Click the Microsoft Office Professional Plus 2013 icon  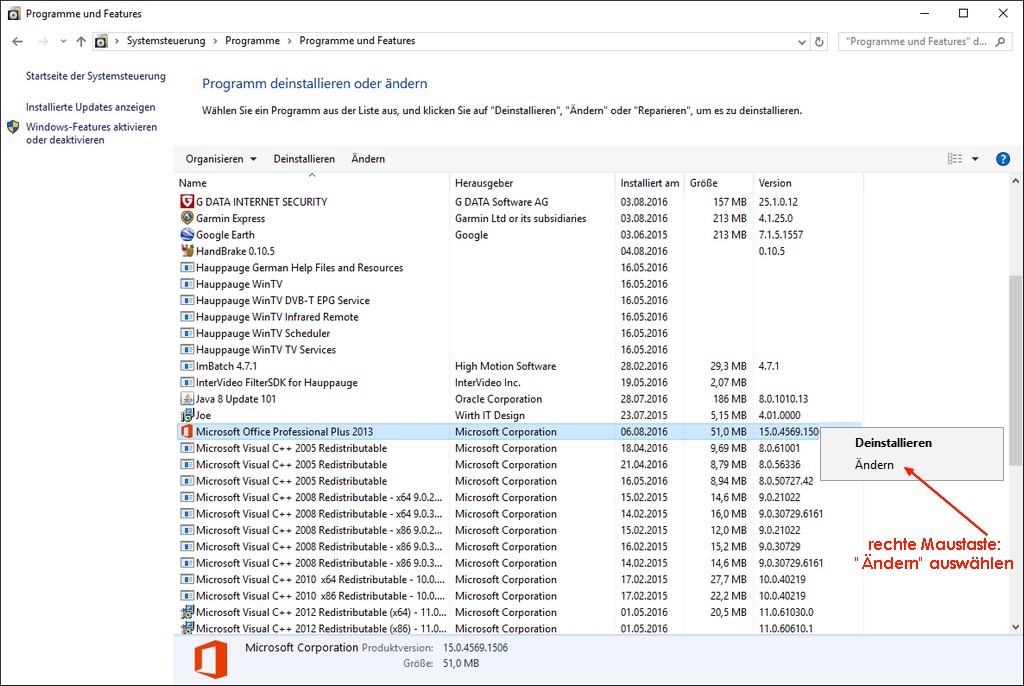pos(187,431)
